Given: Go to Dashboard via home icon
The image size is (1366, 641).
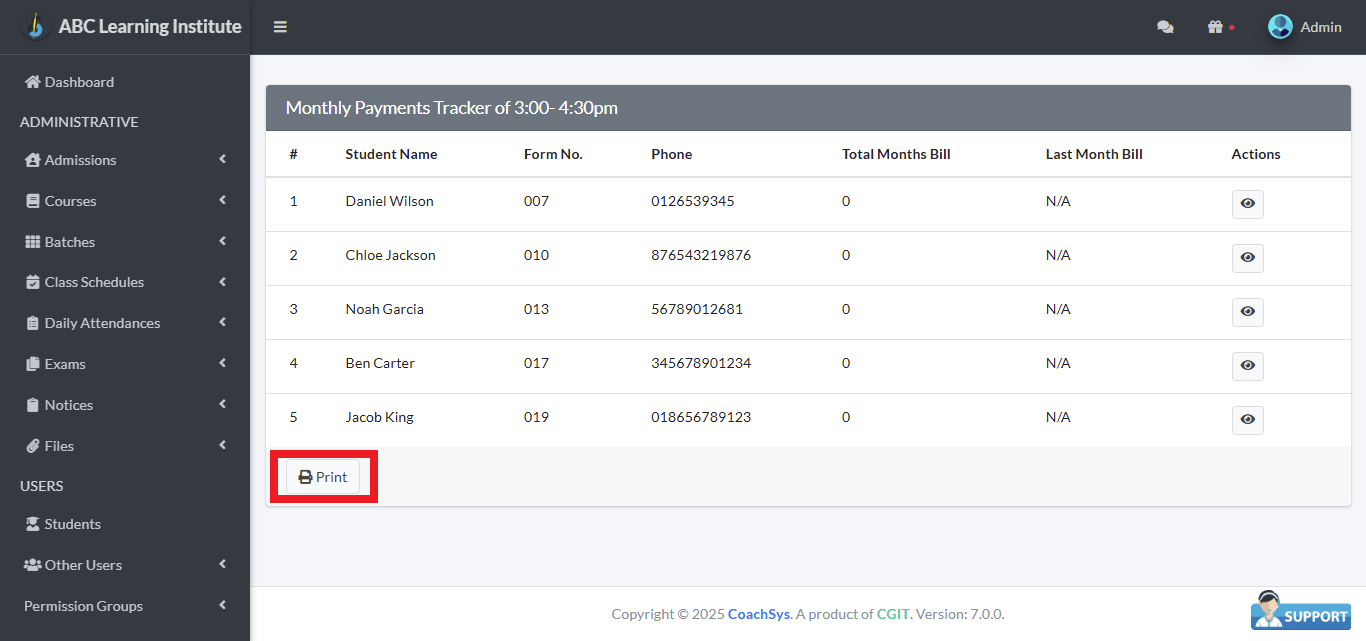Looking at the screenshot, I should coord(33,82).
